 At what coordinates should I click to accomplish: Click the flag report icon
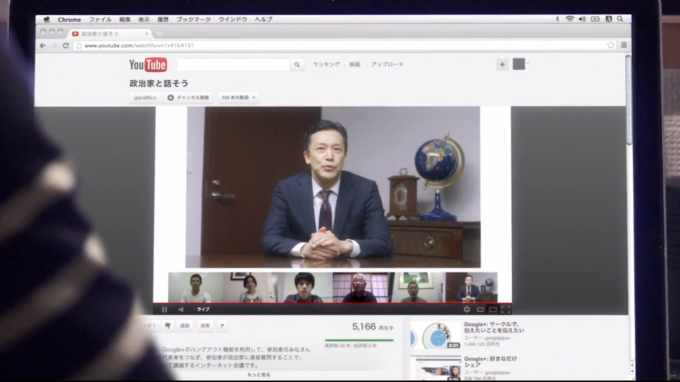(222, 326)
